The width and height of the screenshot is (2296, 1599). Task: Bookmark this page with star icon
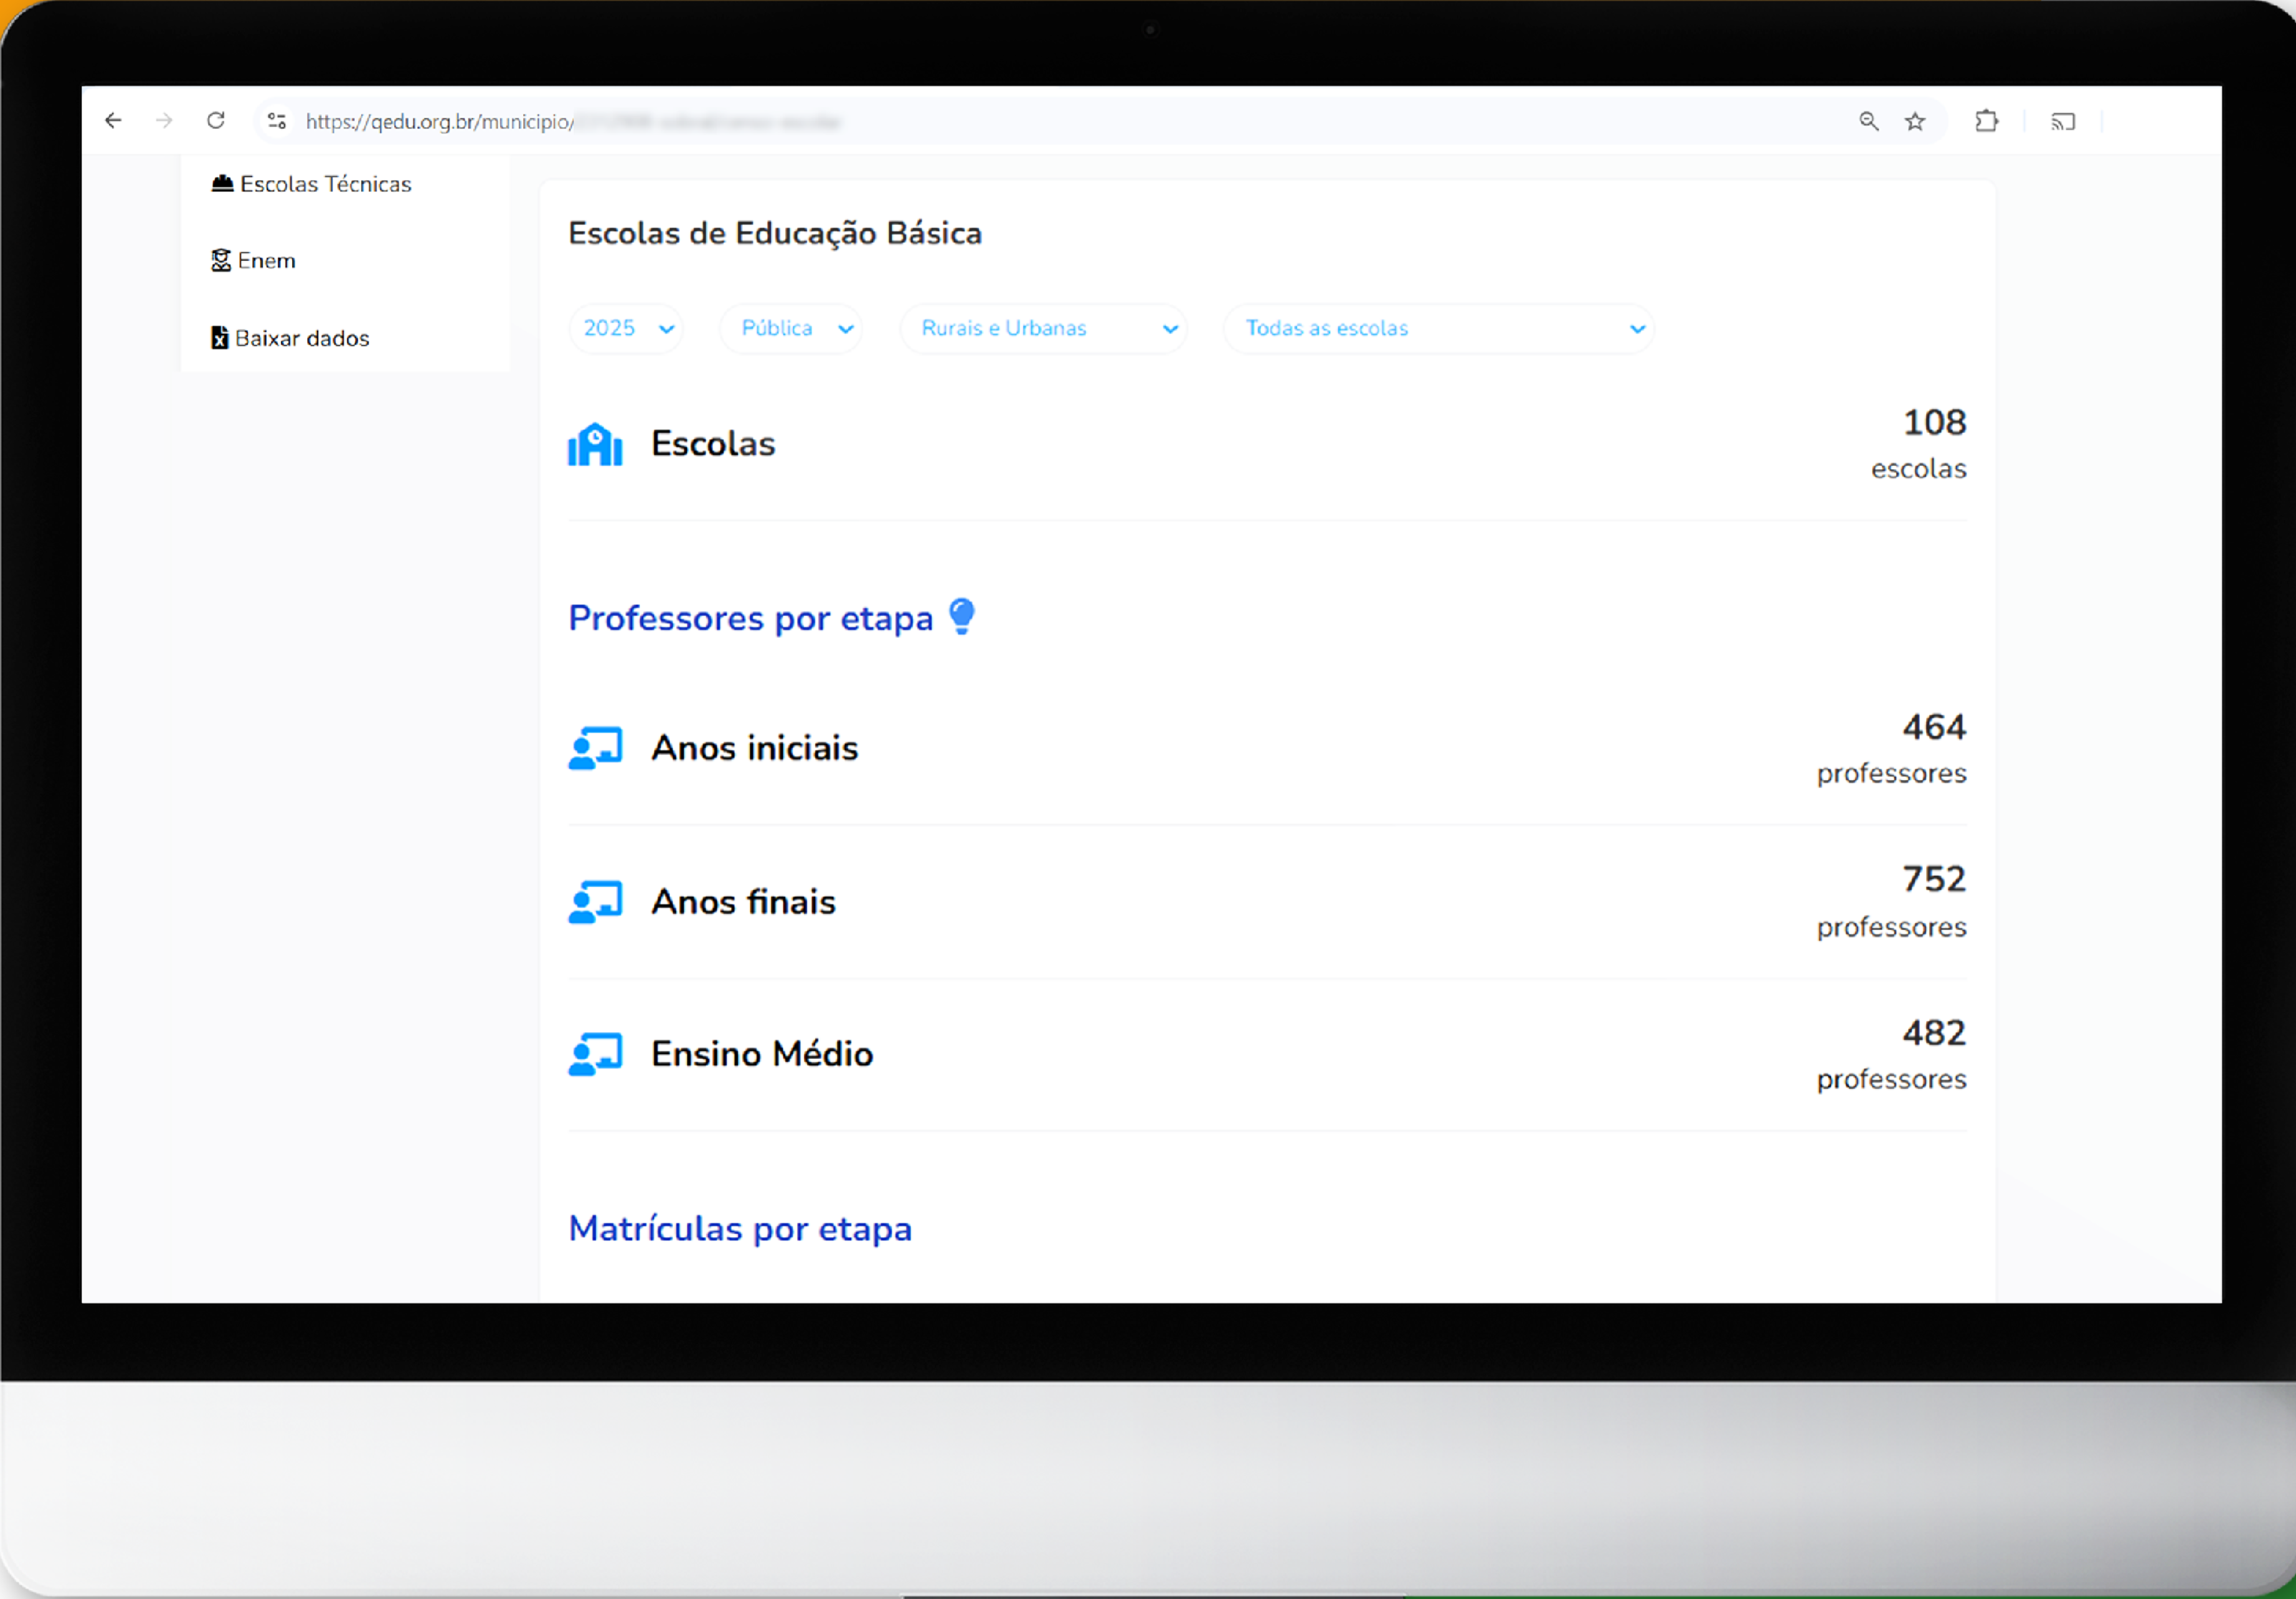coord(1915,121)
